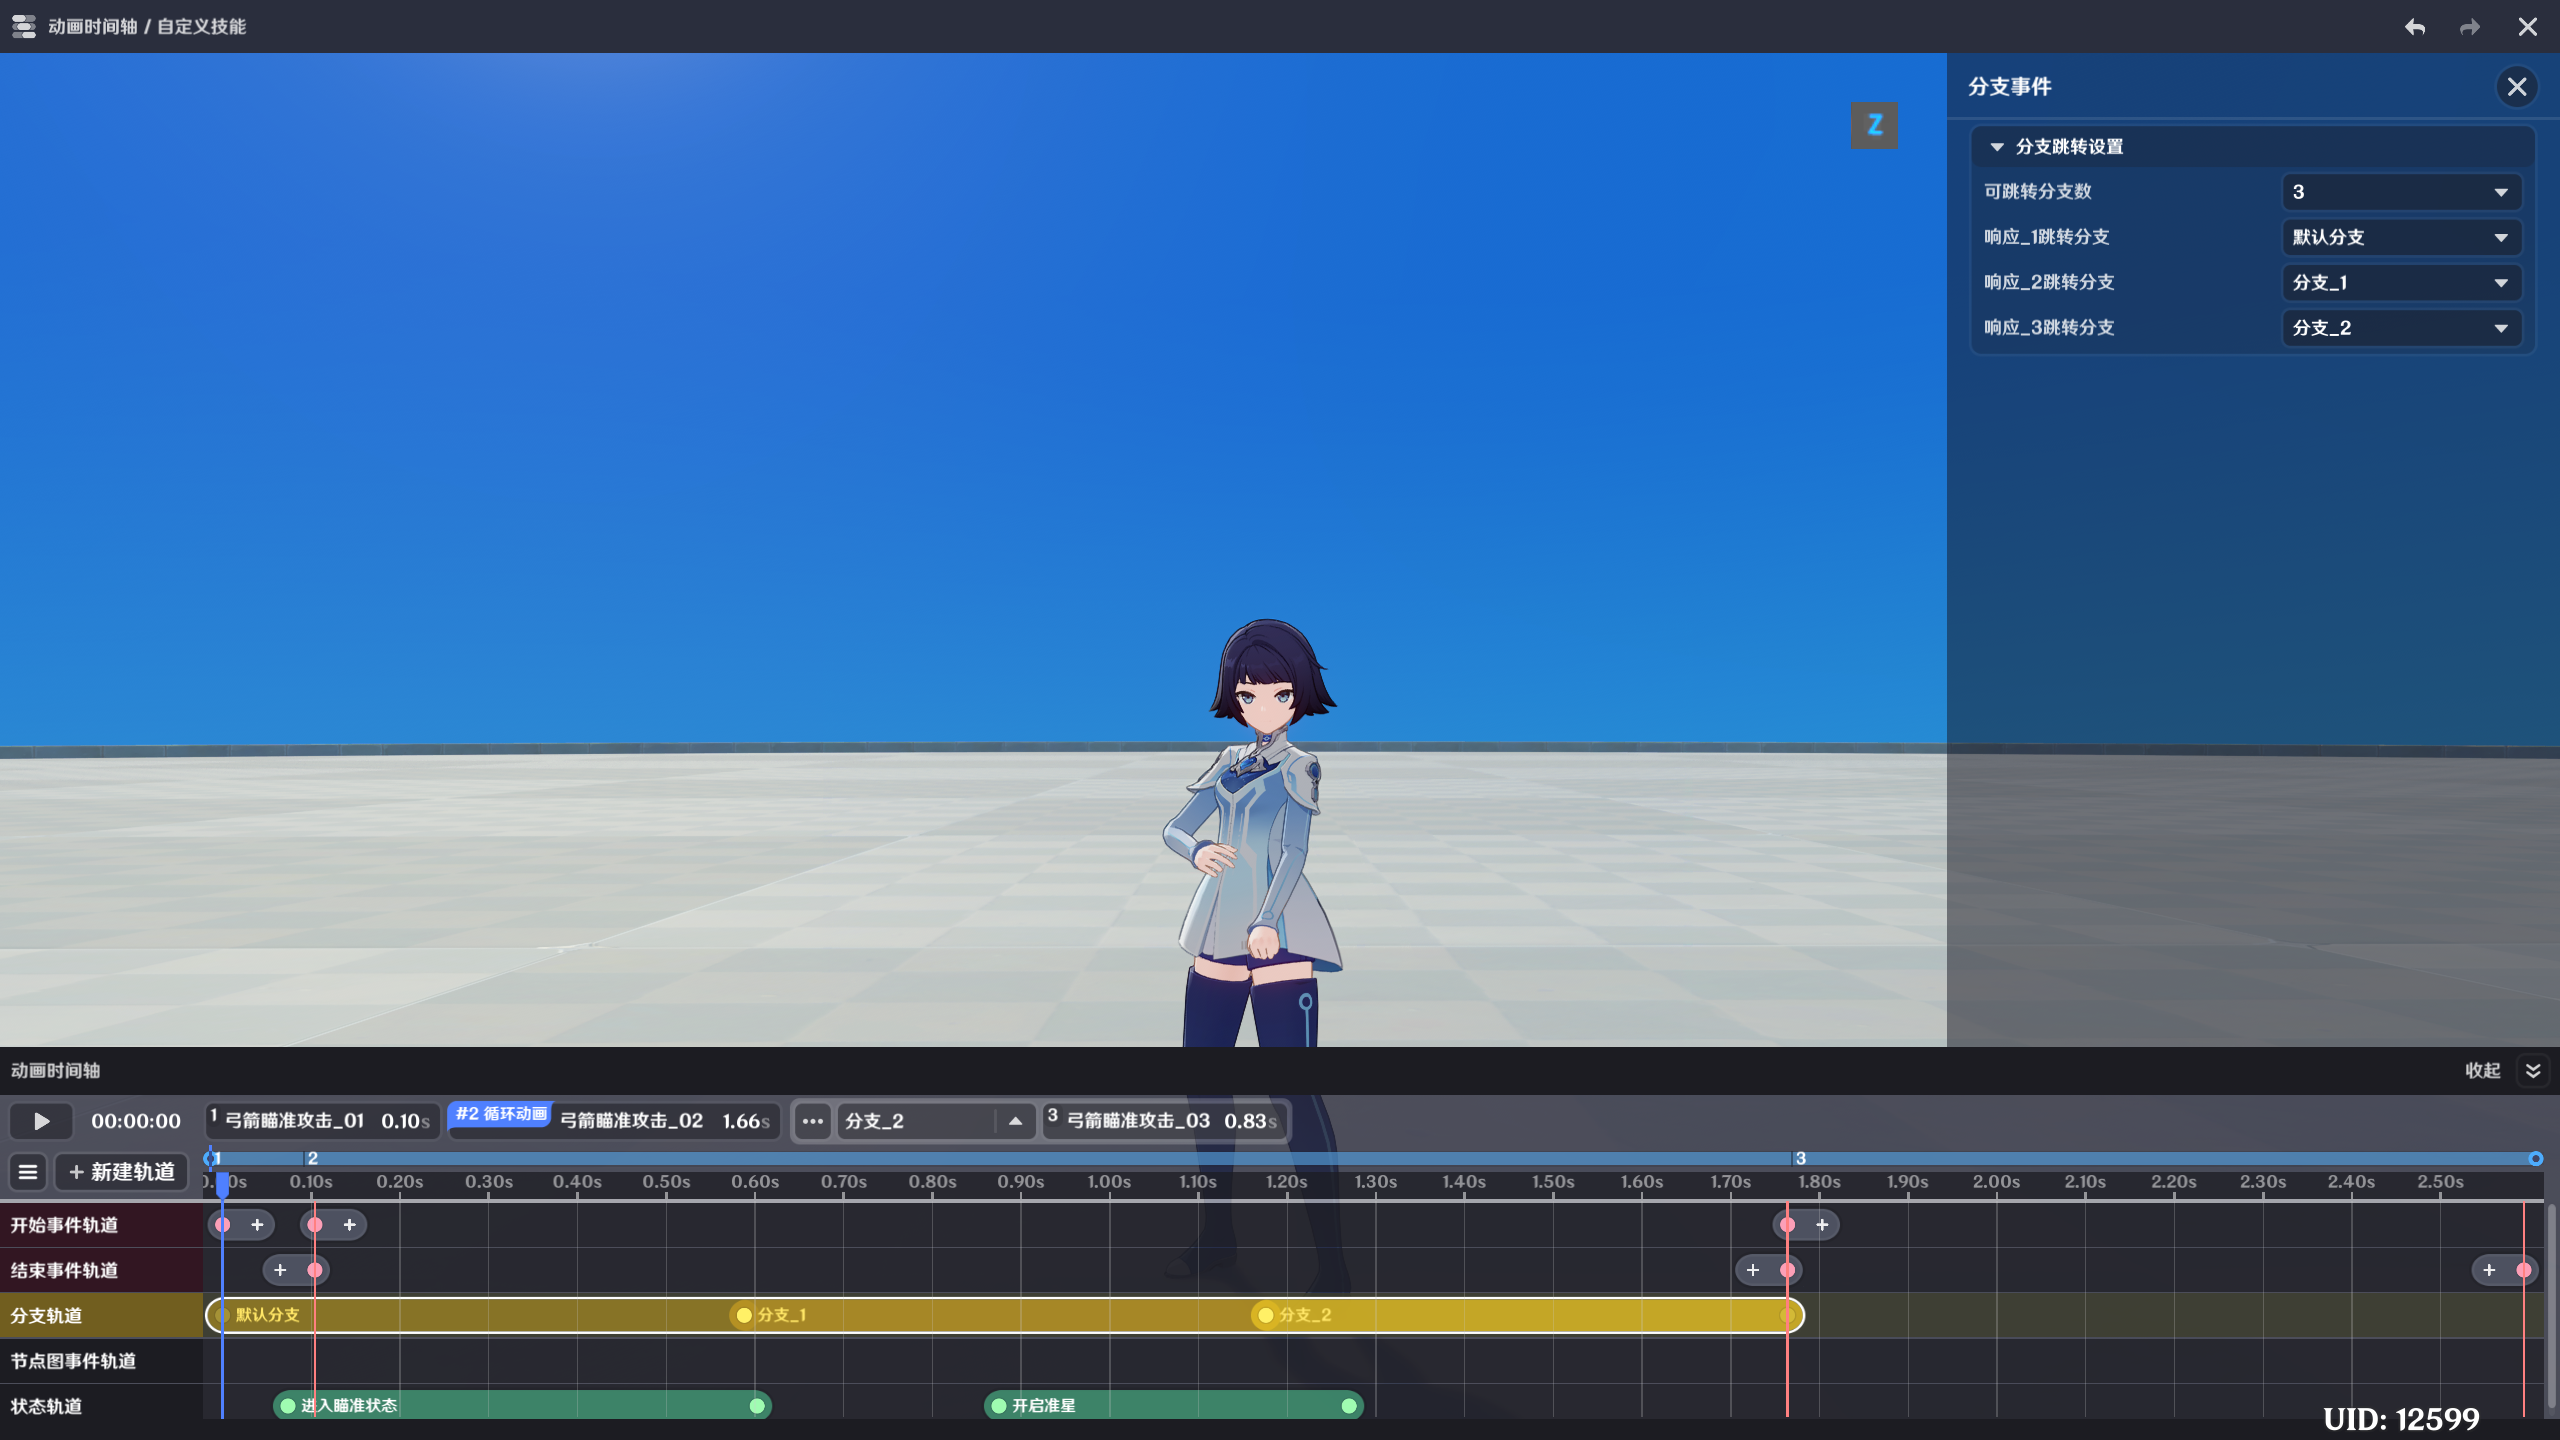This screenshot has width=2560, height=1440.
Task: Click the undo arrow icon
Action: 2415,27
